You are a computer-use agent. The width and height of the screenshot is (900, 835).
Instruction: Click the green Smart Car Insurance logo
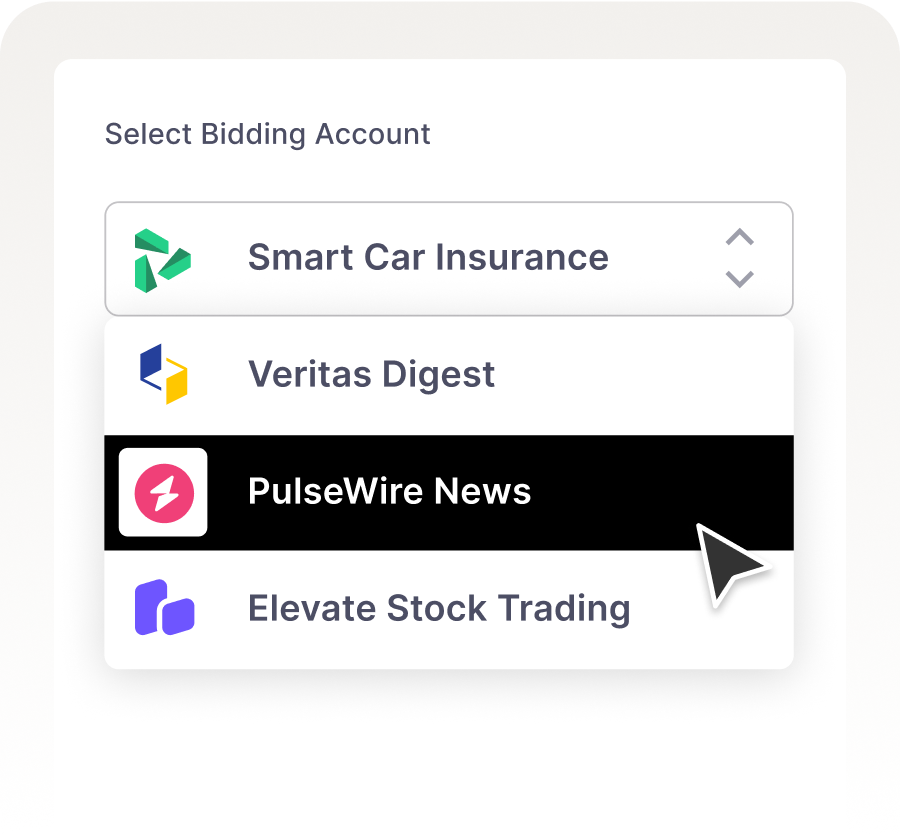162,259
